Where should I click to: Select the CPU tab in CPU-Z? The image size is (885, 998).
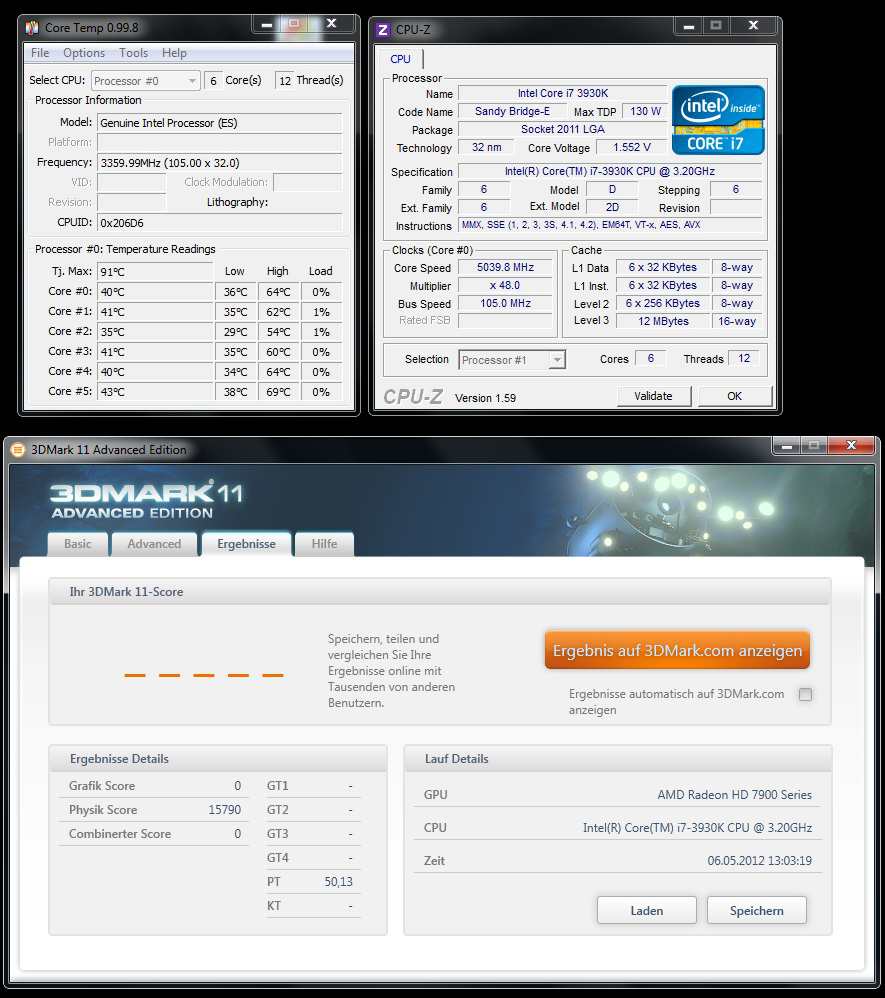click(x=400, y=59)
